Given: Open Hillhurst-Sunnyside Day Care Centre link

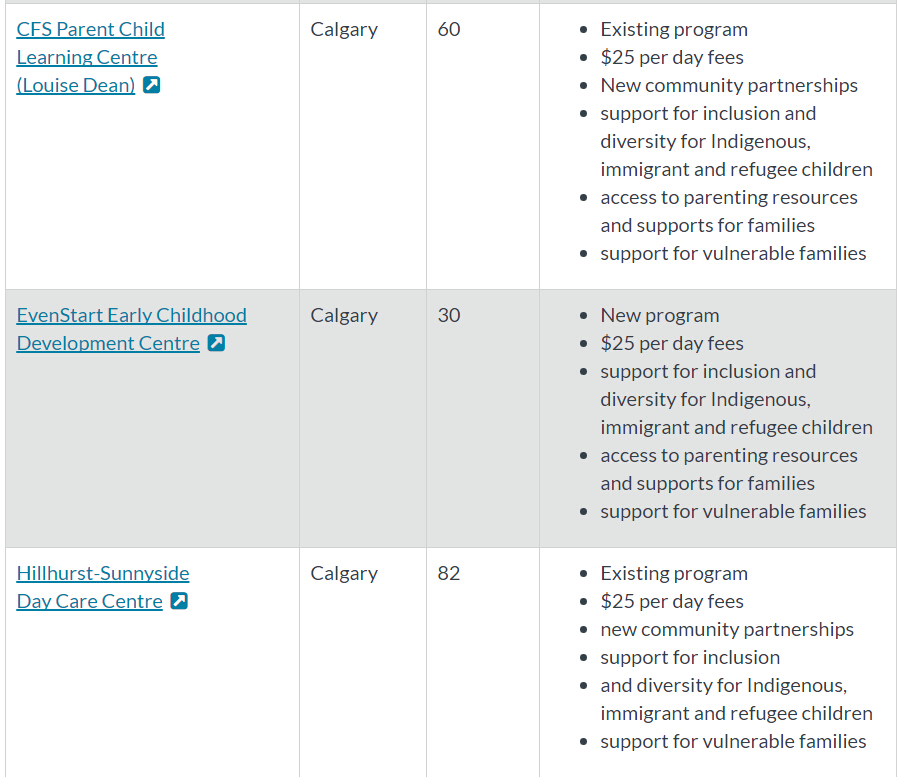Looking at the screenshot, I should click(103, 587).
